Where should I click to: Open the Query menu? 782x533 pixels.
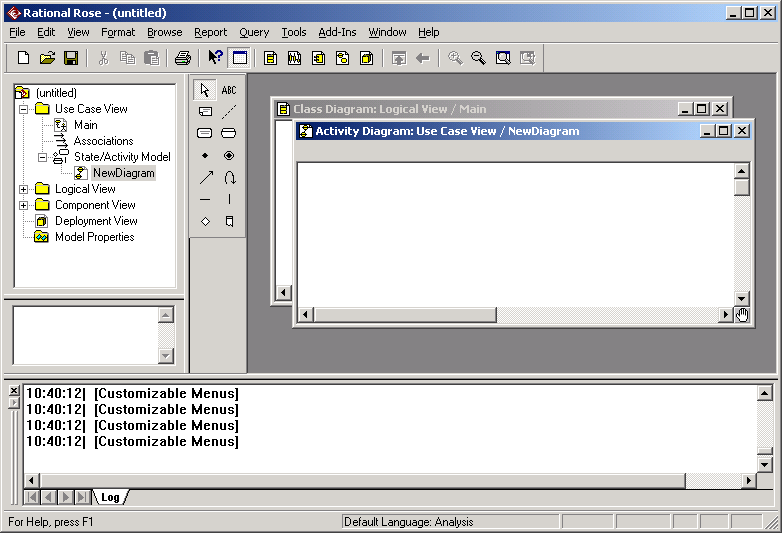[x=254, y=32]
